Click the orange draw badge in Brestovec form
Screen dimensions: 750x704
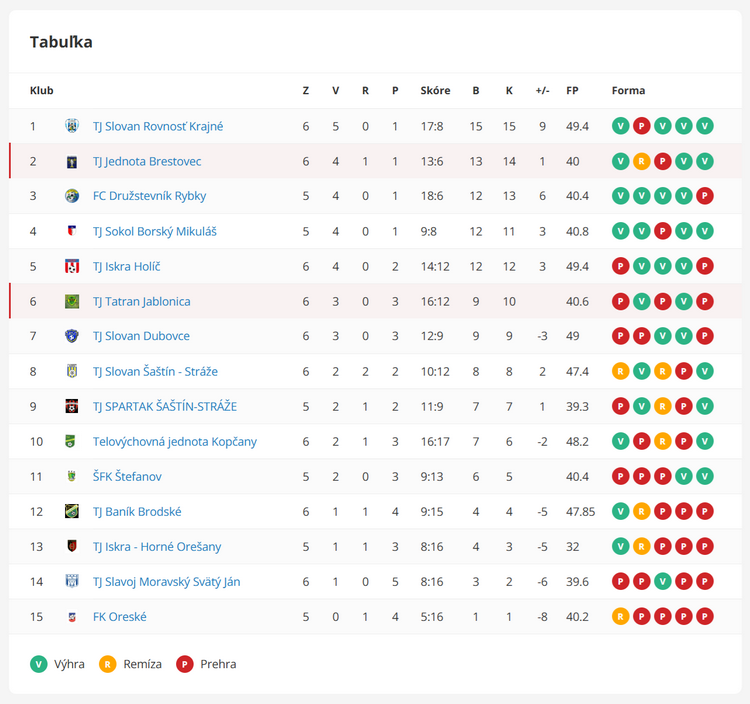[641, 162]
